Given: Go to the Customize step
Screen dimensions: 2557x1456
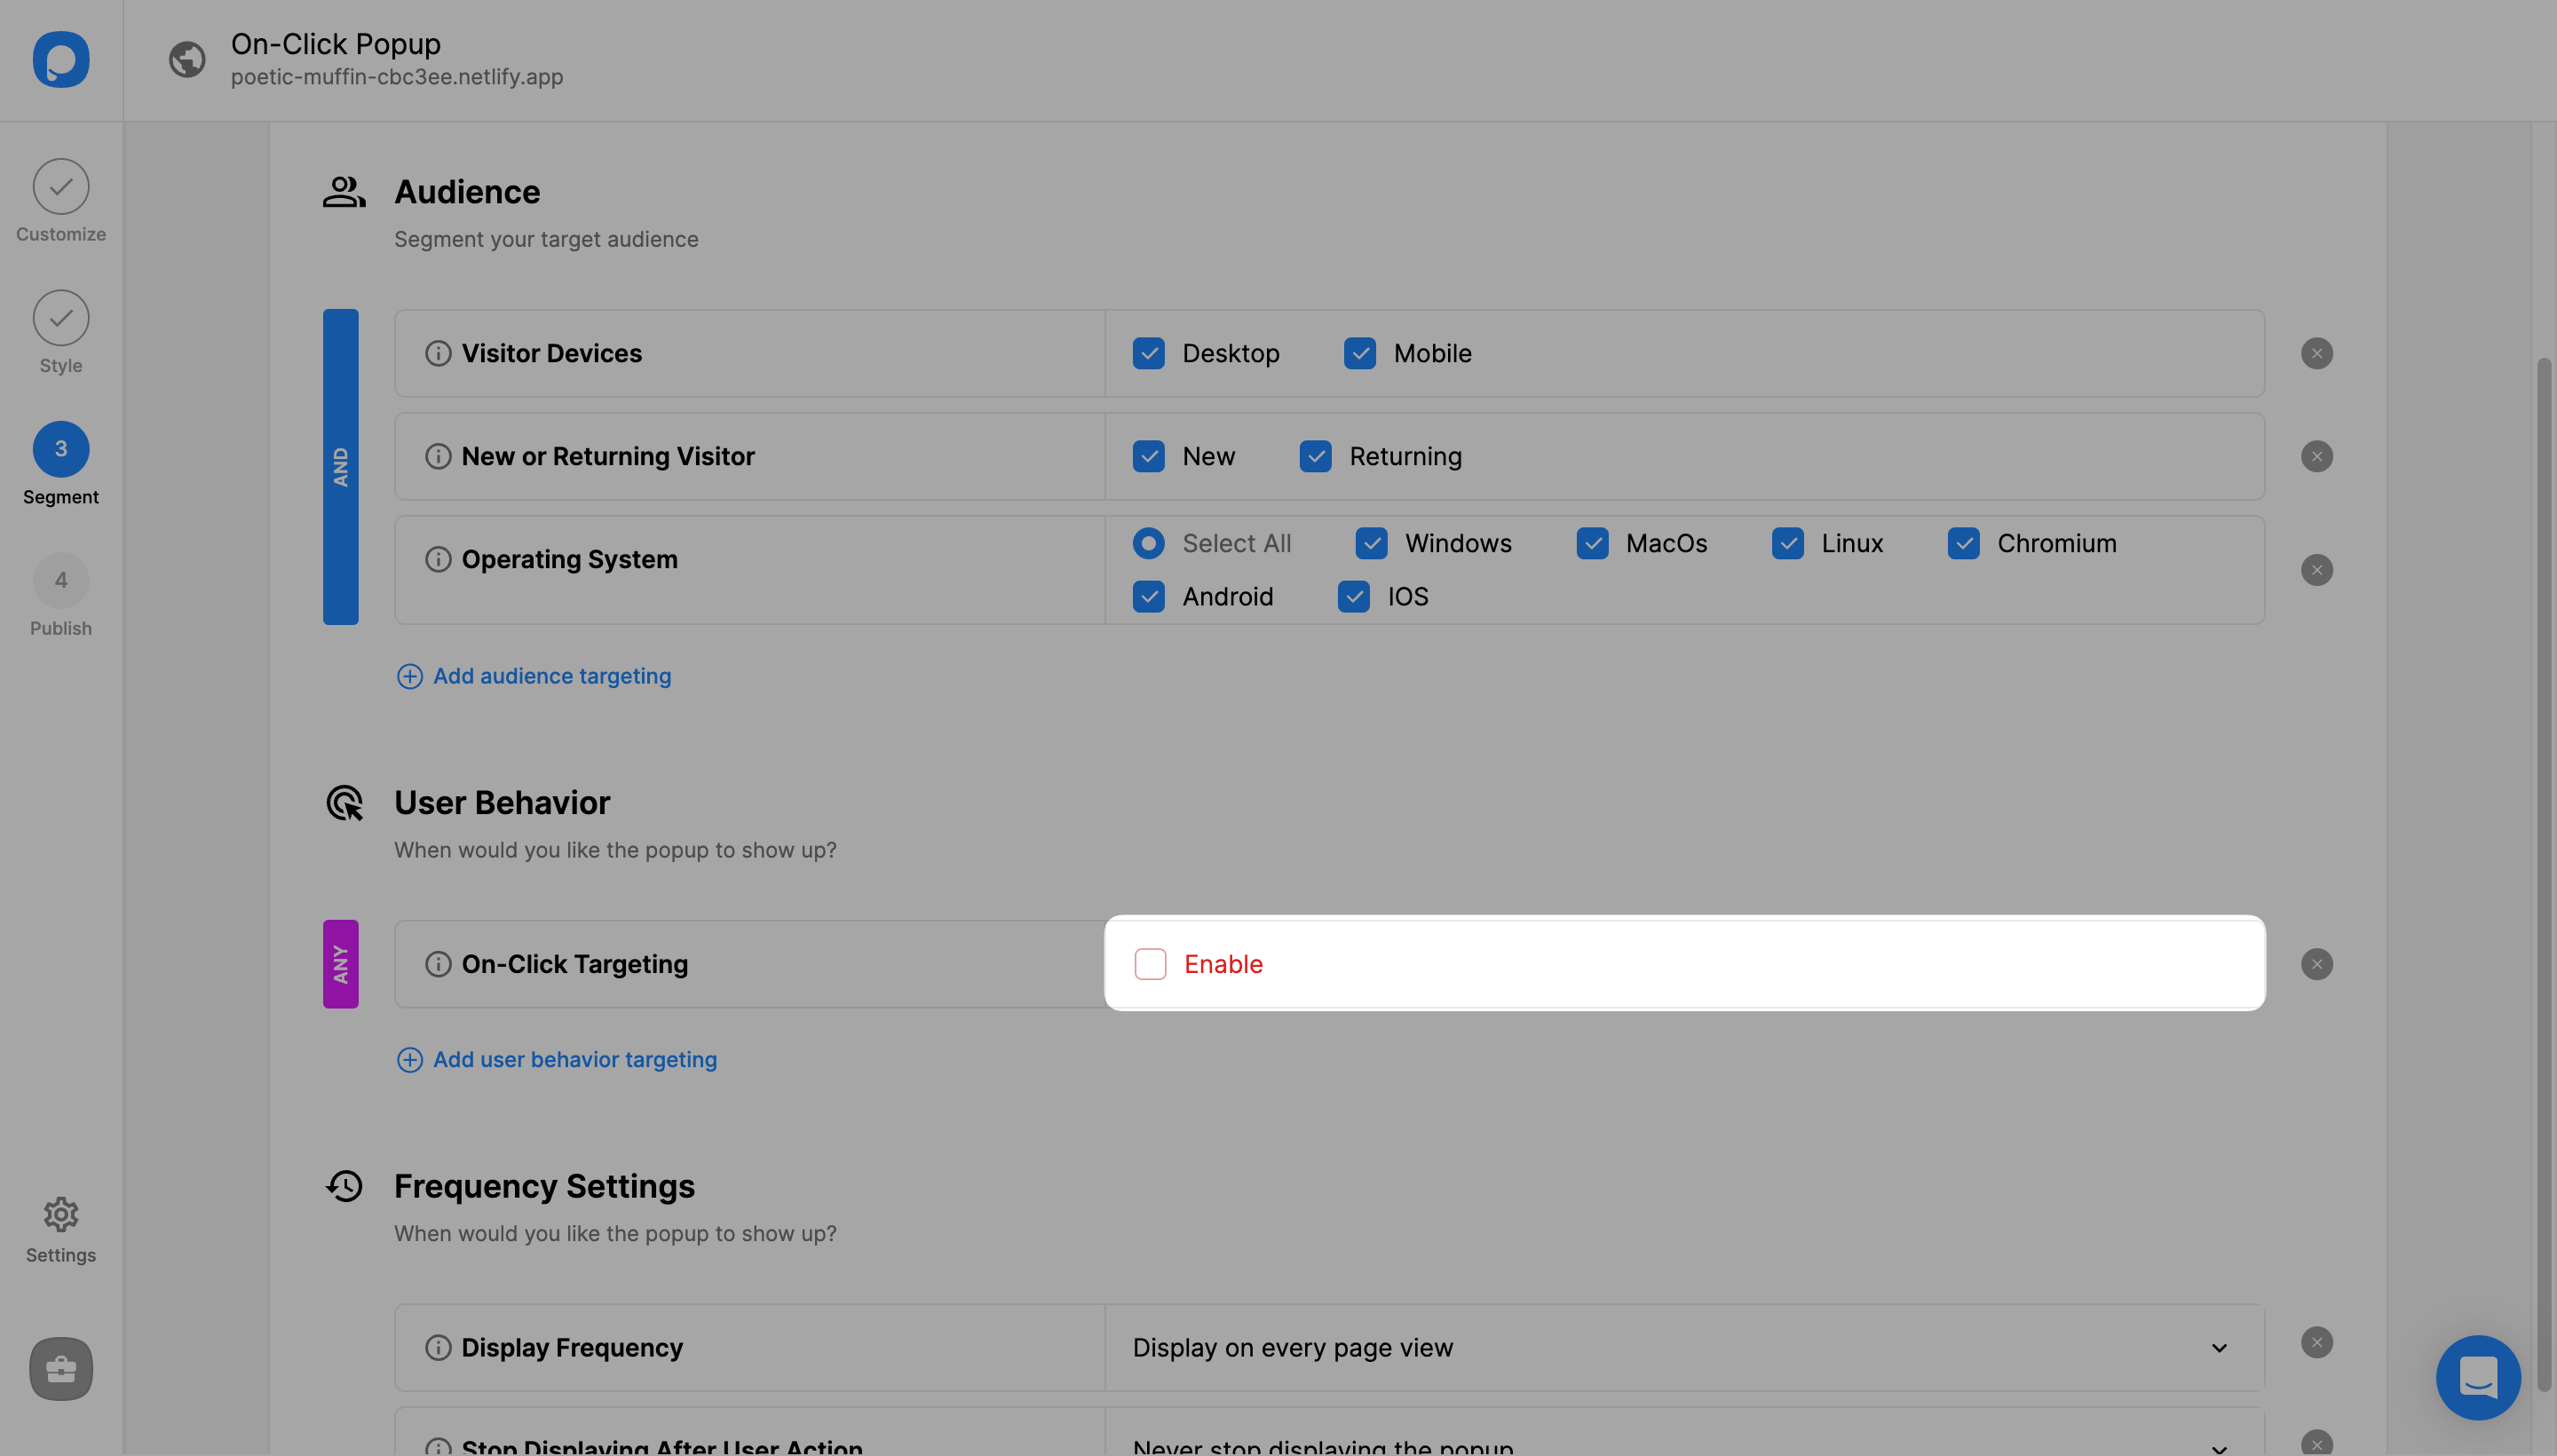Looking at the screenshot, I should pos(61,187).
